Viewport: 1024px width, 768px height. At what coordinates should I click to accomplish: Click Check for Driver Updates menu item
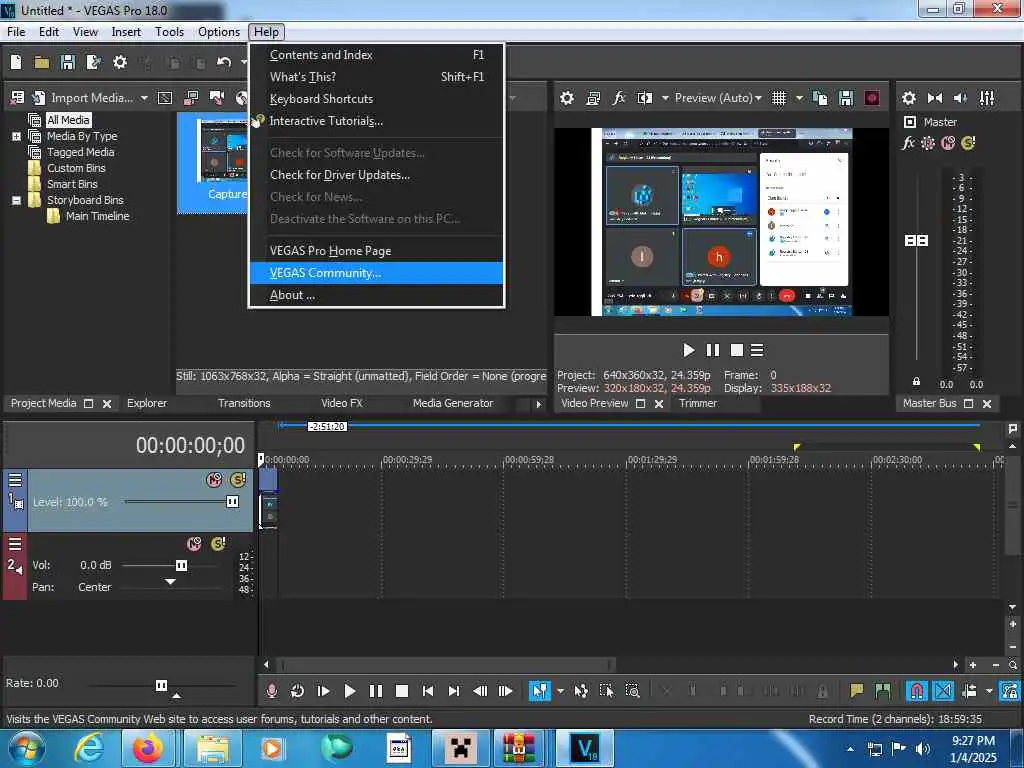[376, 175]
